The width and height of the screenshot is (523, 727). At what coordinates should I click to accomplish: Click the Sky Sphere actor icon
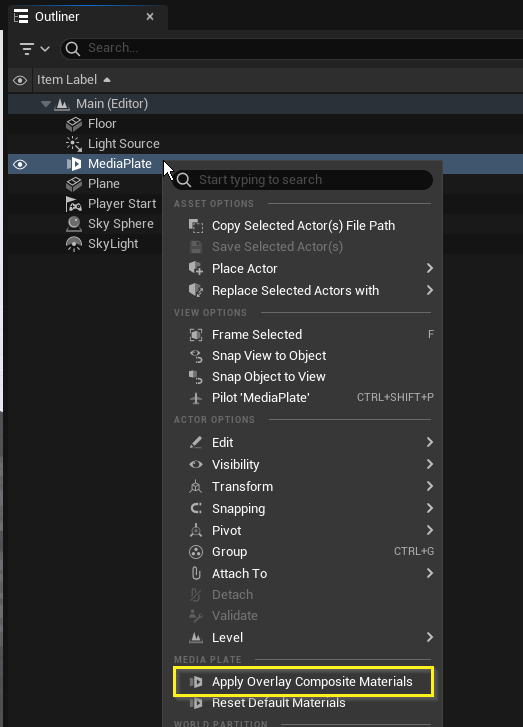click(74, 224)
